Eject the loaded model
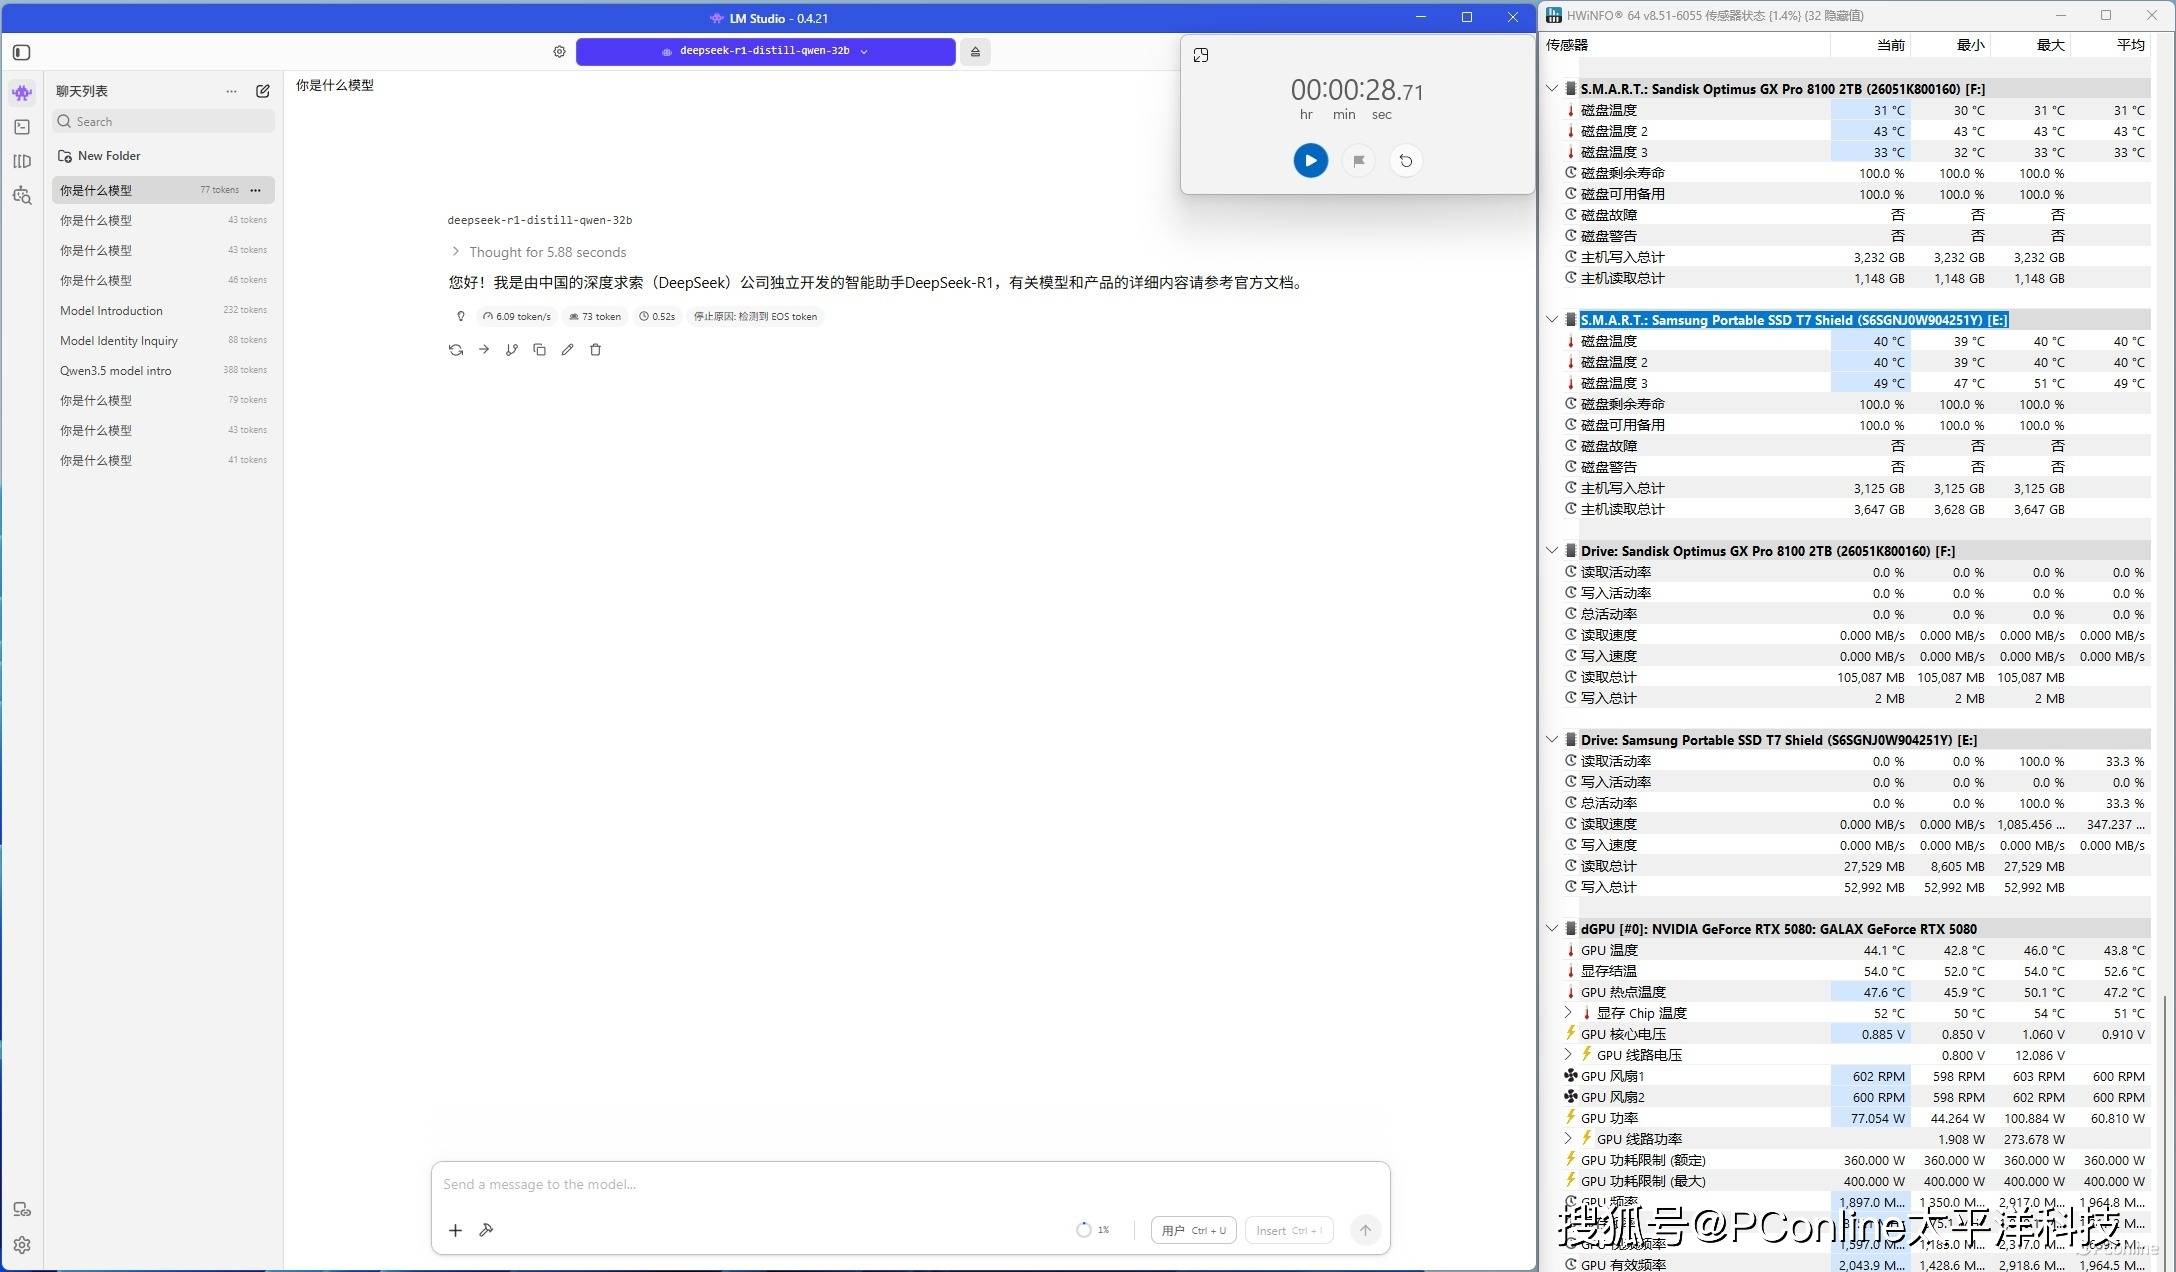The height and width of the screenshot is (1272, 2176). [975, 52]
